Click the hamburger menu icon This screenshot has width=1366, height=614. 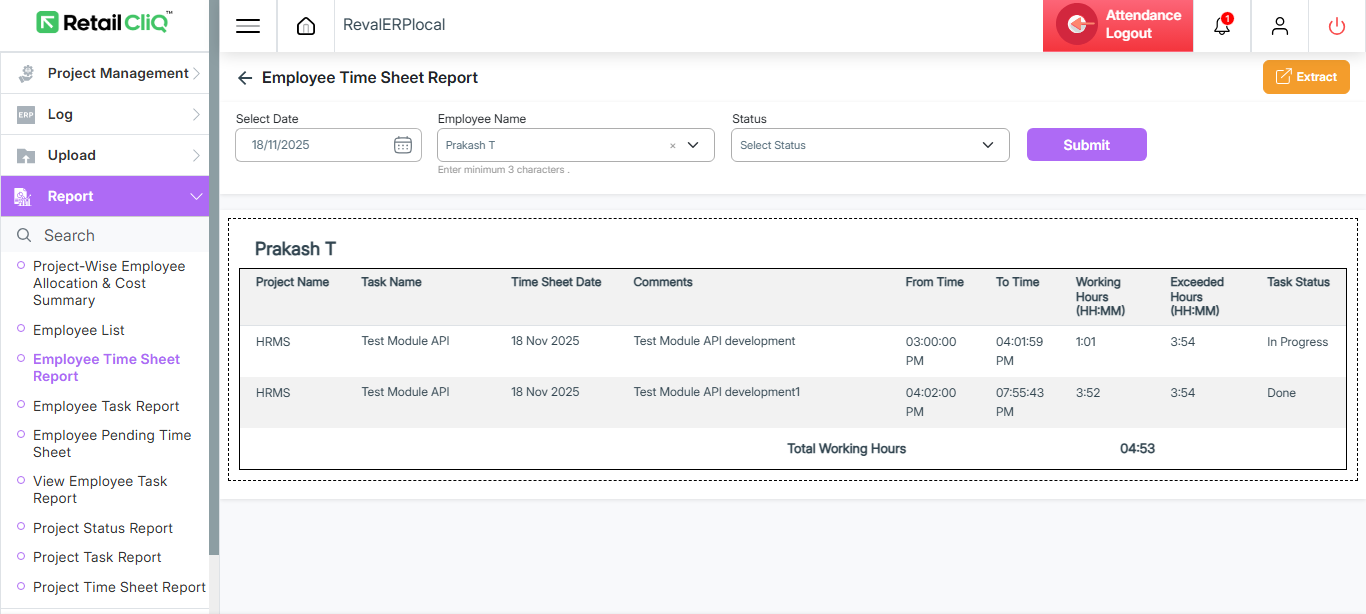pos(248,26)
